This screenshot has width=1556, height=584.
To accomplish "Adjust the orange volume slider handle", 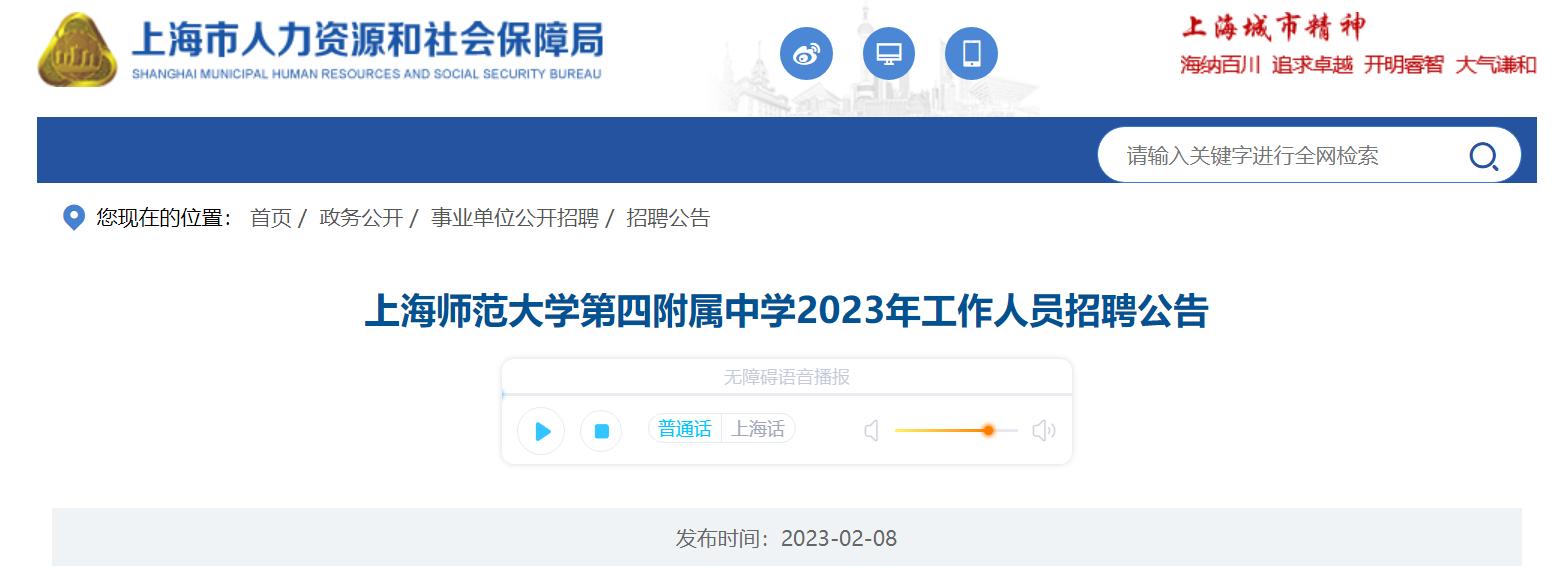I will tap(988, 430).
